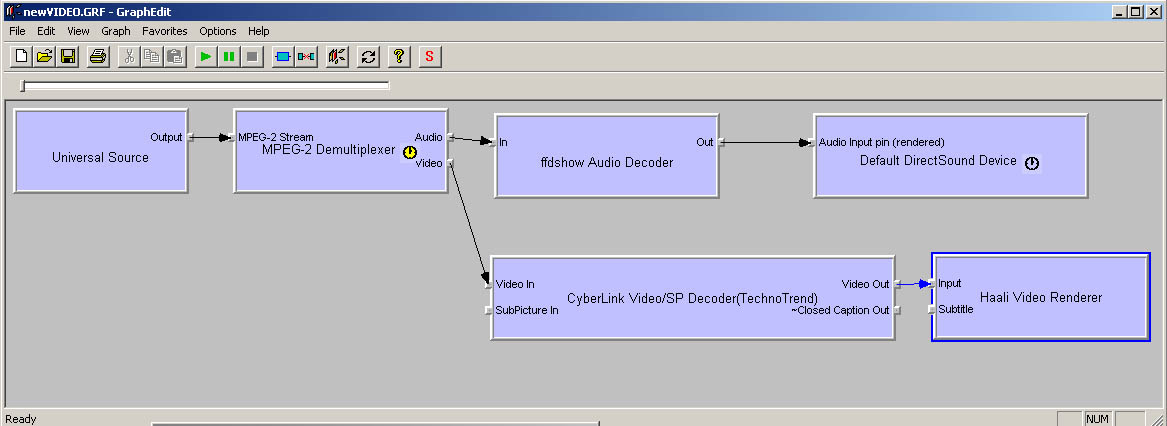Click the seek slider thumb
The image size is (1167, 426).
click(22, 86)
